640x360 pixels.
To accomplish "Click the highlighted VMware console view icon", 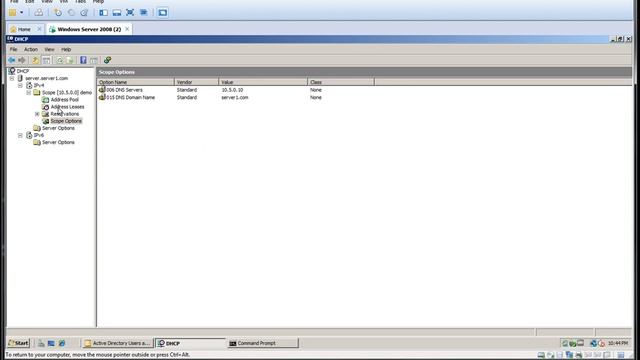I will pos(162,13).
